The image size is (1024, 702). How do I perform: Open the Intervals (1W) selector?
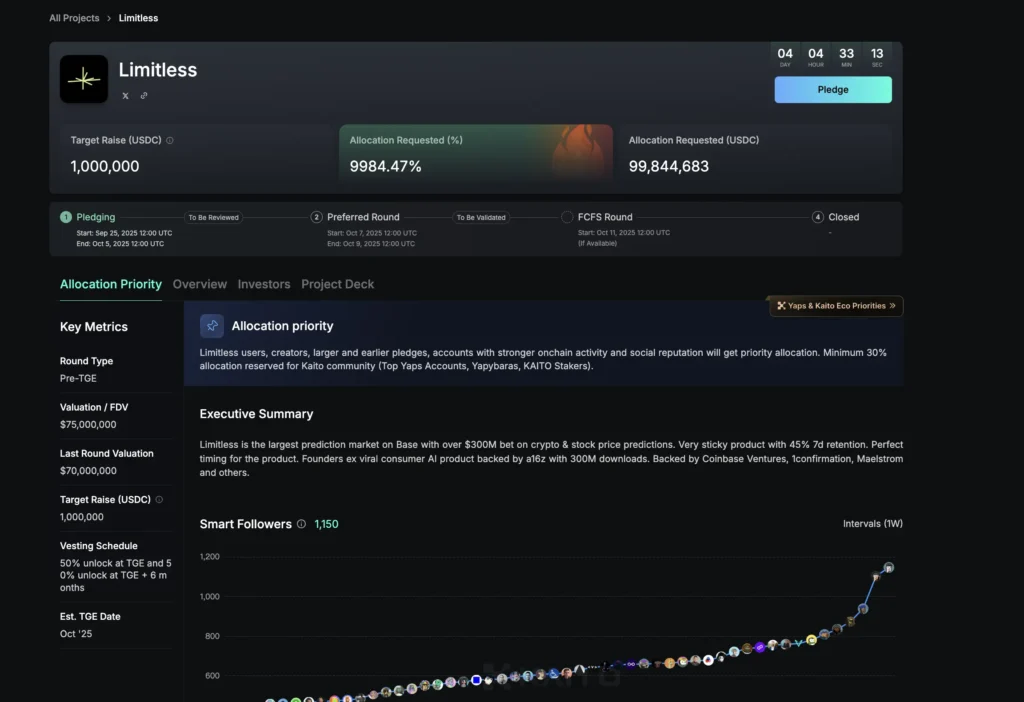(x=872, y=524)
